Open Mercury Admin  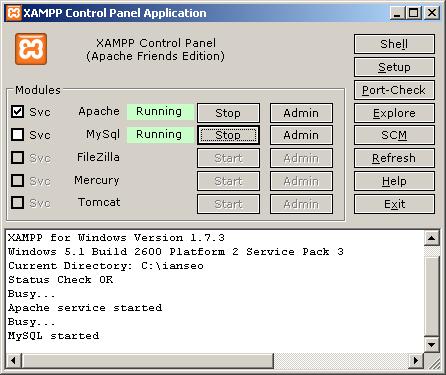point(301,181)
